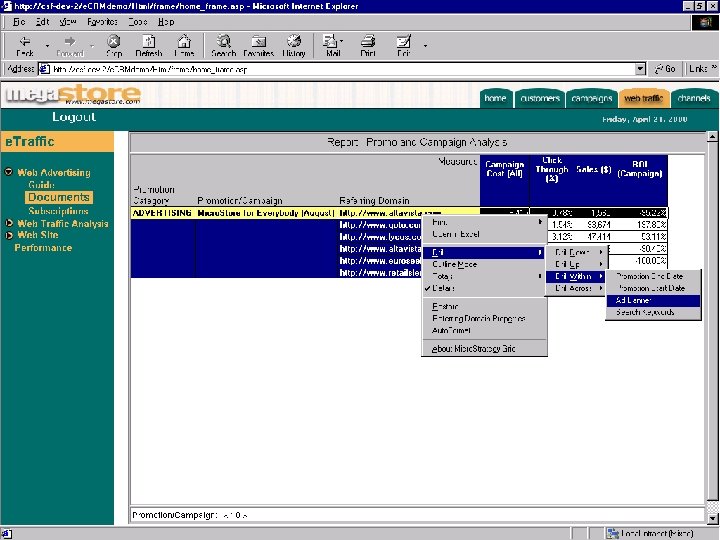
Task: Switch to the channels tab
Action: point(694,98)
